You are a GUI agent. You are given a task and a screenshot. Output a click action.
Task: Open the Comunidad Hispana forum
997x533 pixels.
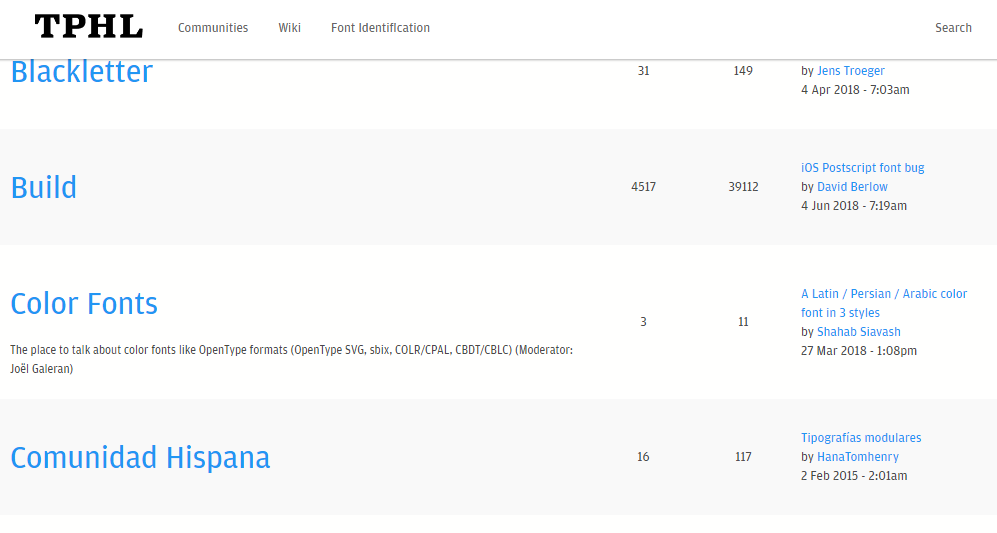tap(141, 458)
